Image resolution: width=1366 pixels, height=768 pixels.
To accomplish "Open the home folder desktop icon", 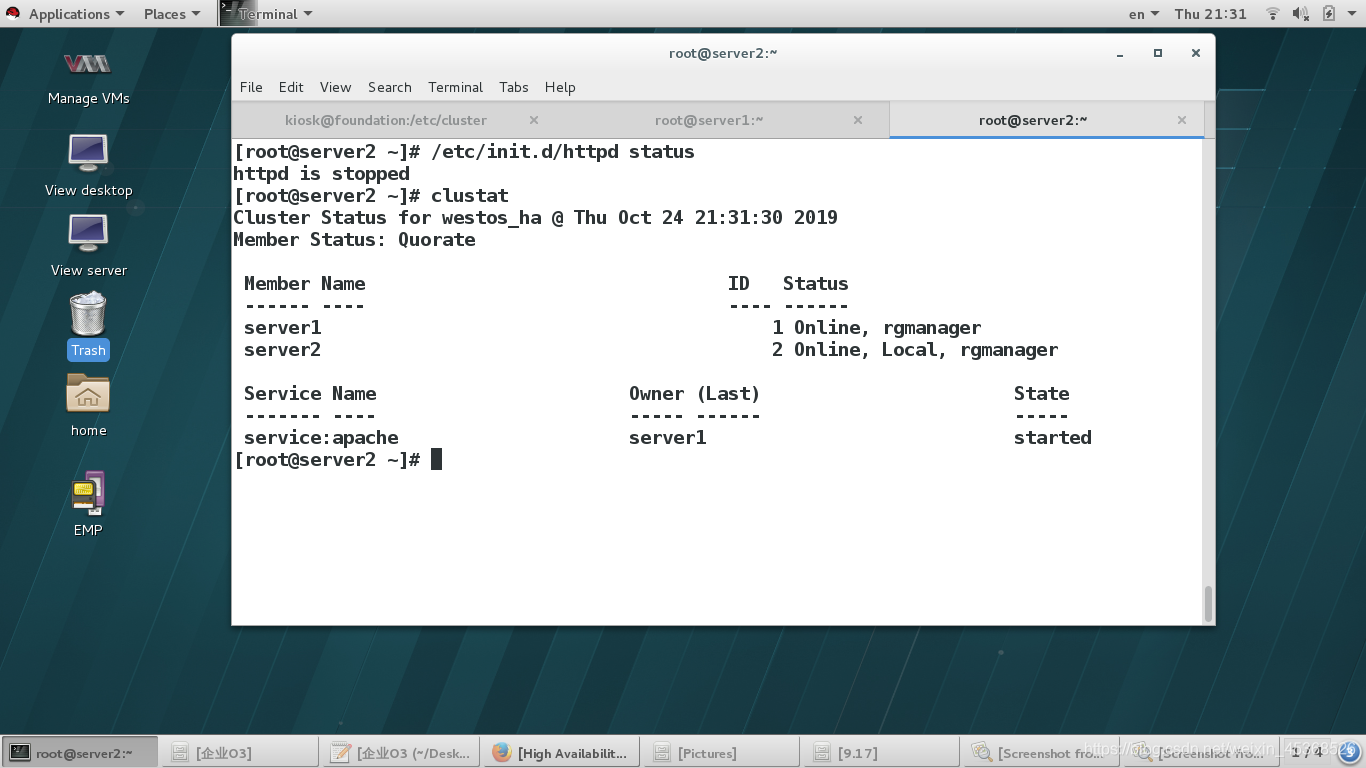I will pyautogui.click(x=88, y=406).
